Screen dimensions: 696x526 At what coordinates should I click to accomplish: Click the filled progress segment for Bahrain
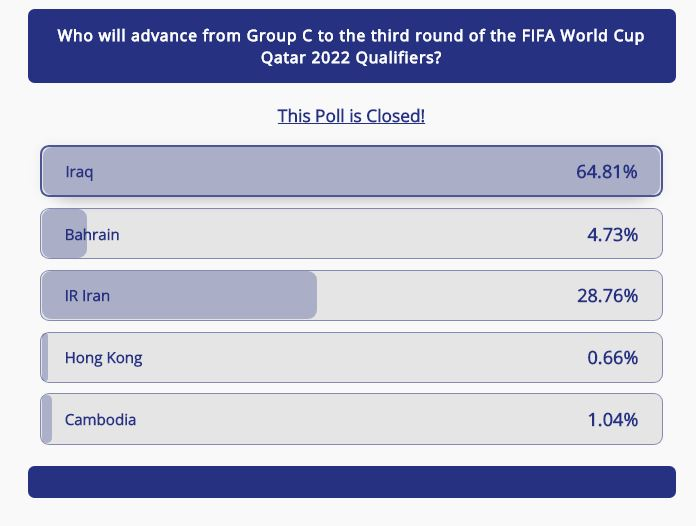[64, 233]
